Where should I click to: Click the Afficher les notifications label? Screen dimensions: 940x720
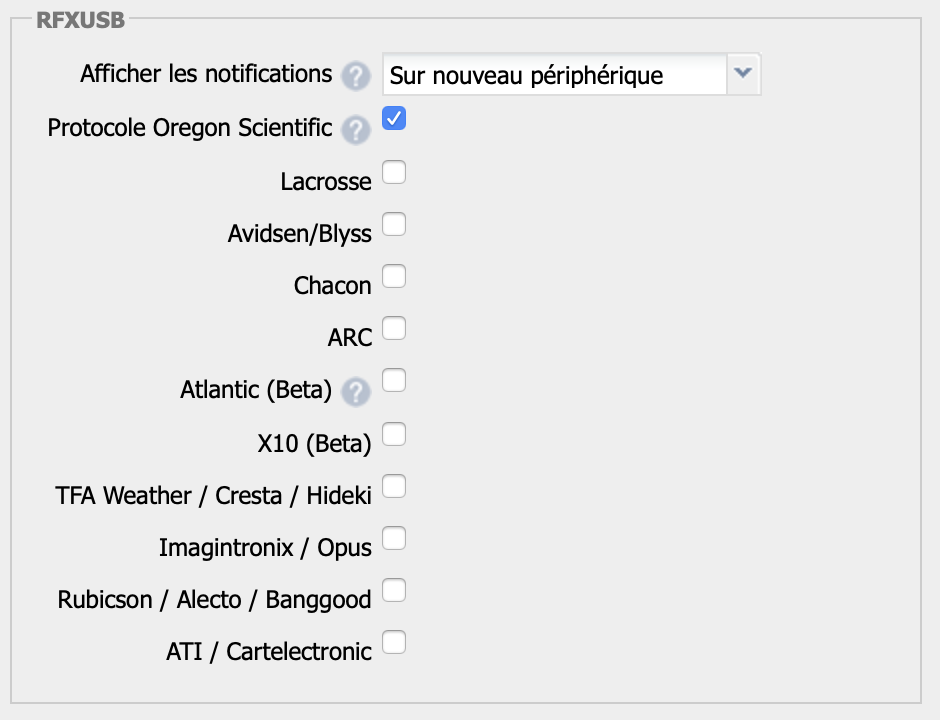click(x=206, y=74)
